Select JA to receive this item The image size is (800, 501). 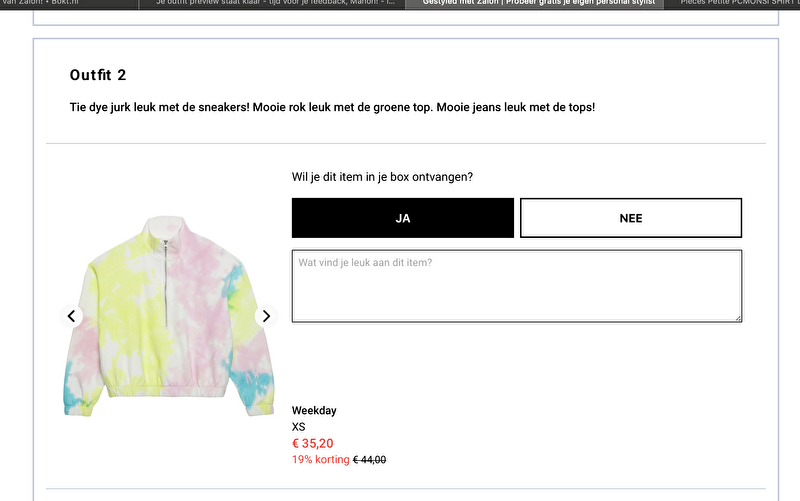[403, 218]
